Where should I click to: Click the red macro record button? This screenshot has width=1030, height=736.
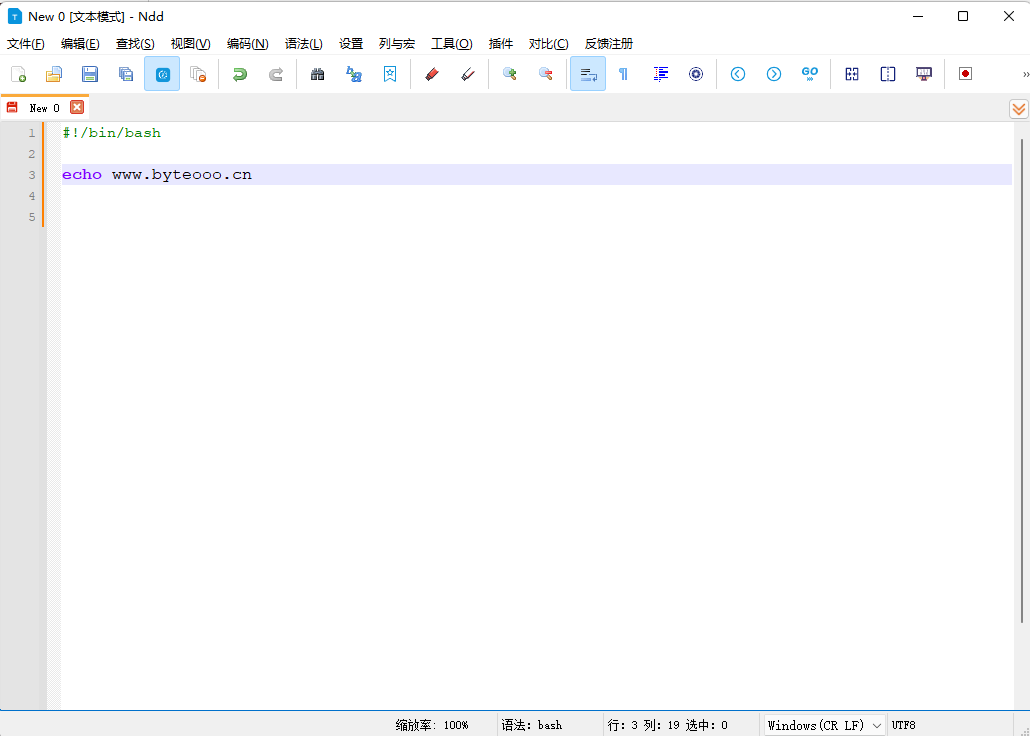tap(966, 74)
